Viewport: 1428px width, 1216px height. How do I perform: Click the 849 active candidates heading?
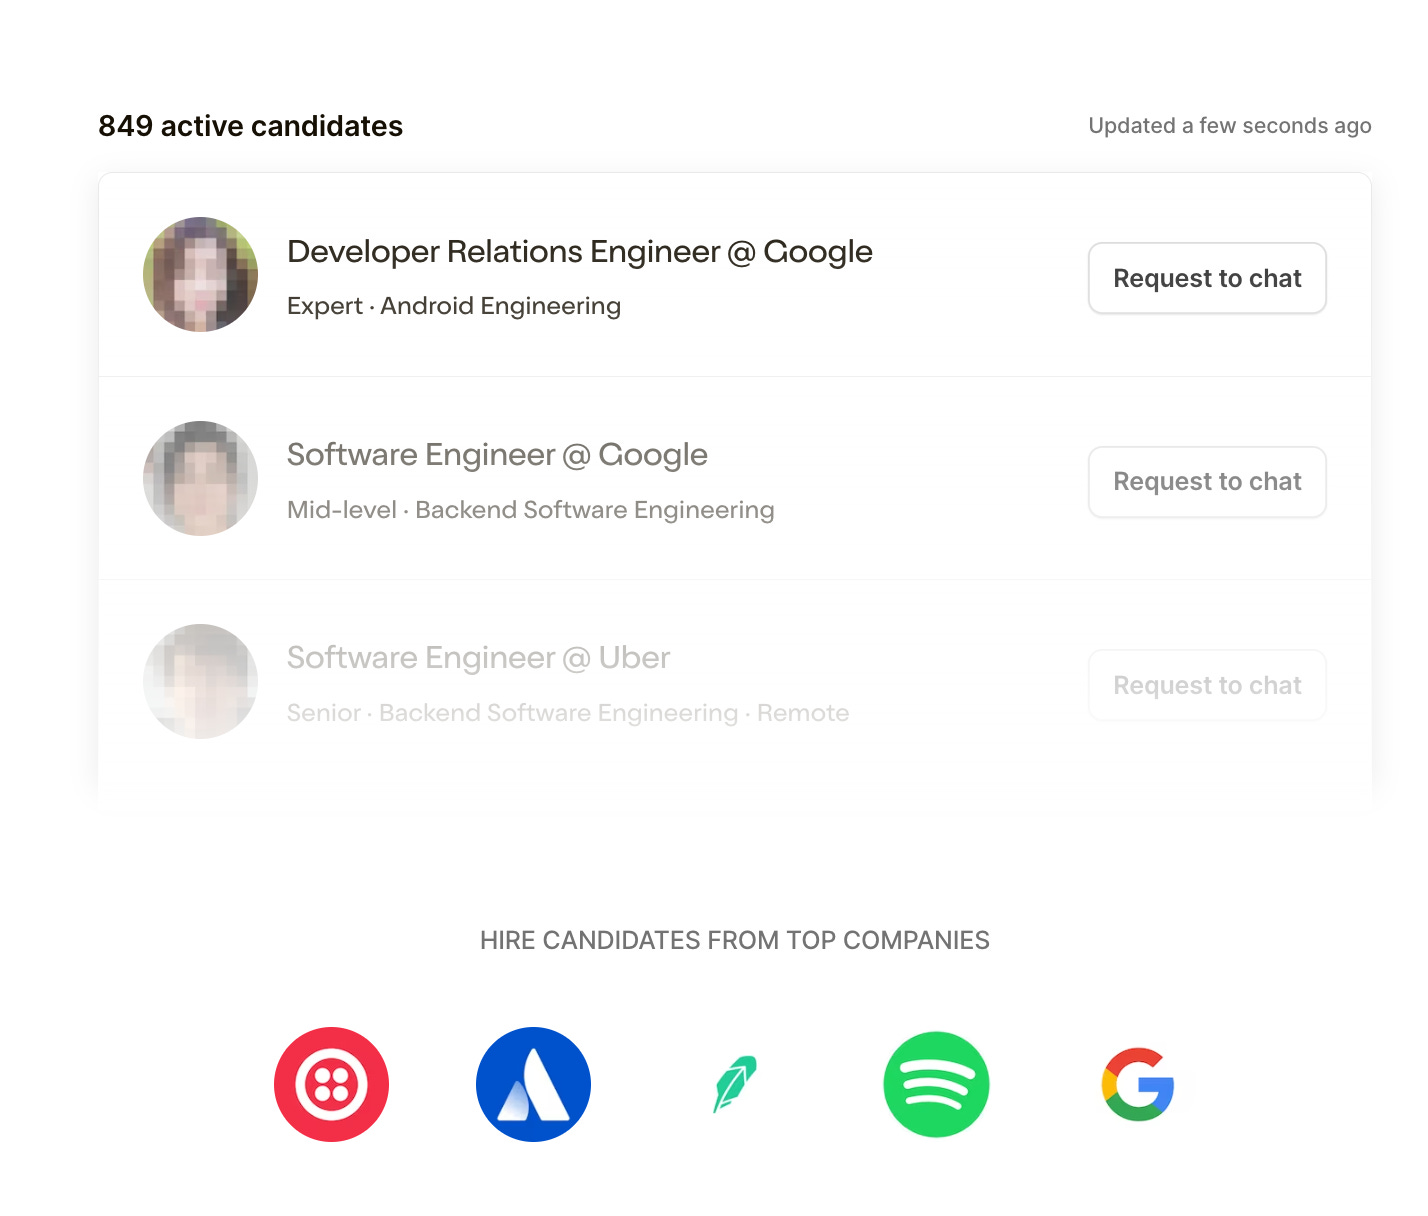point(250,126)
